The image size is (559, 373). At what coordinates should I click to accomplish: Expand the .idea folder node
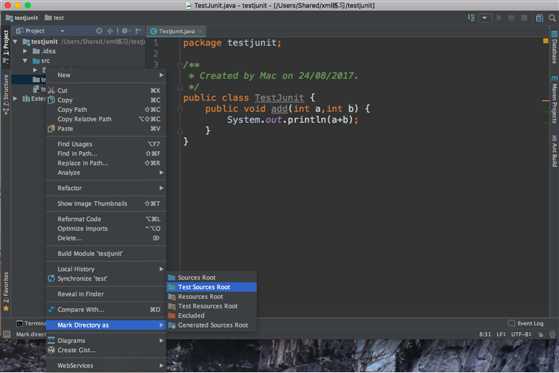tap(25, 51)
